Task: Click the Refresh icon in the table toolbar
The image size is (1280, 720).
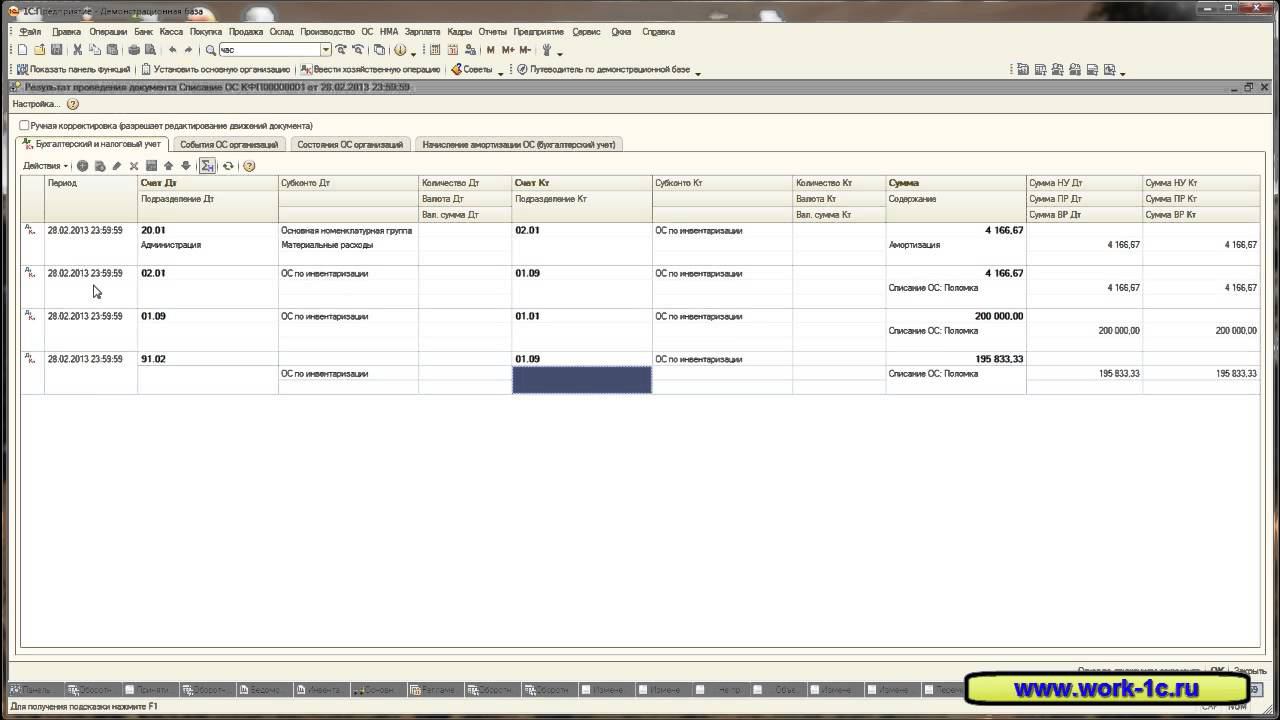Action: coord(228,166)
